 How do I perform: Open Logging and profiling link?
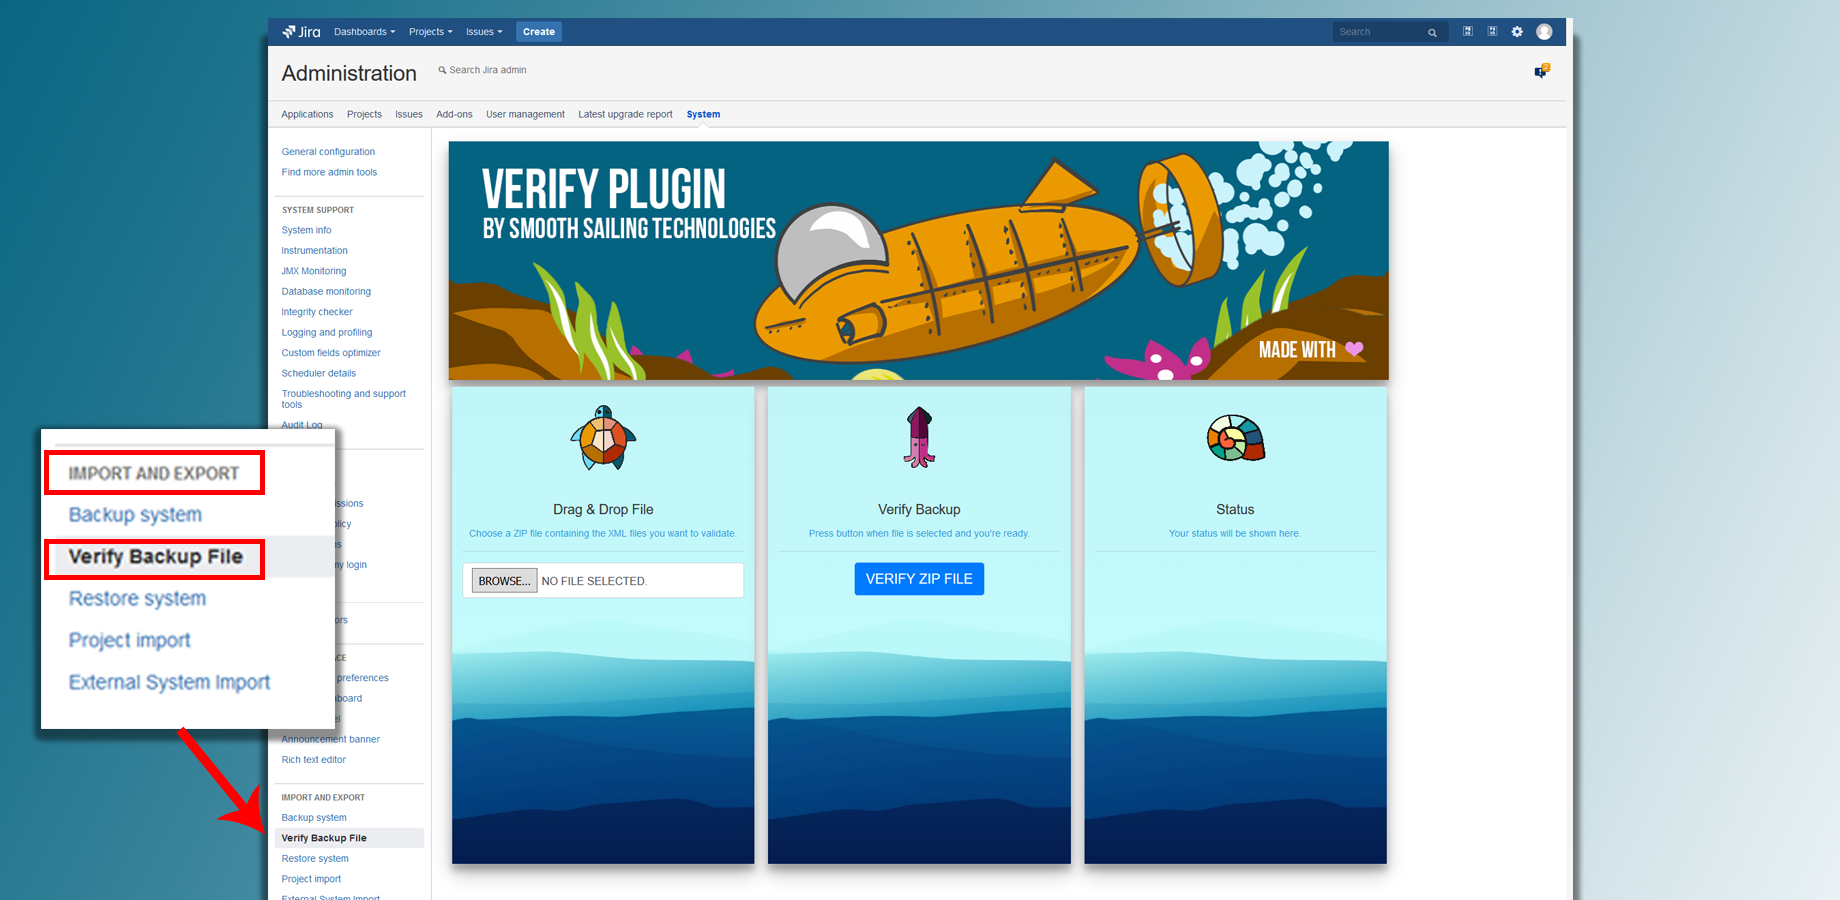coord(327,333)
